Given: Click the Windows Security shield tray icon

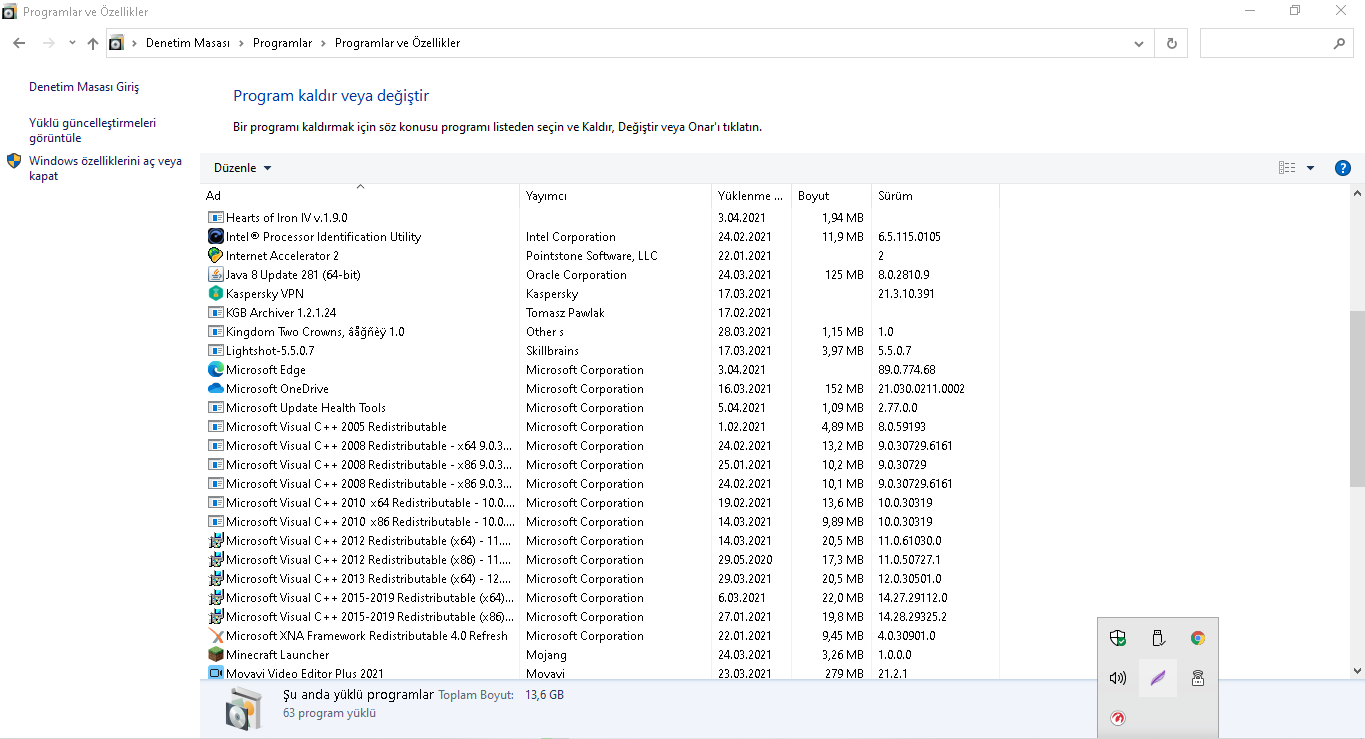Looking at the screenshot, I should click(x=1118, y=638).
